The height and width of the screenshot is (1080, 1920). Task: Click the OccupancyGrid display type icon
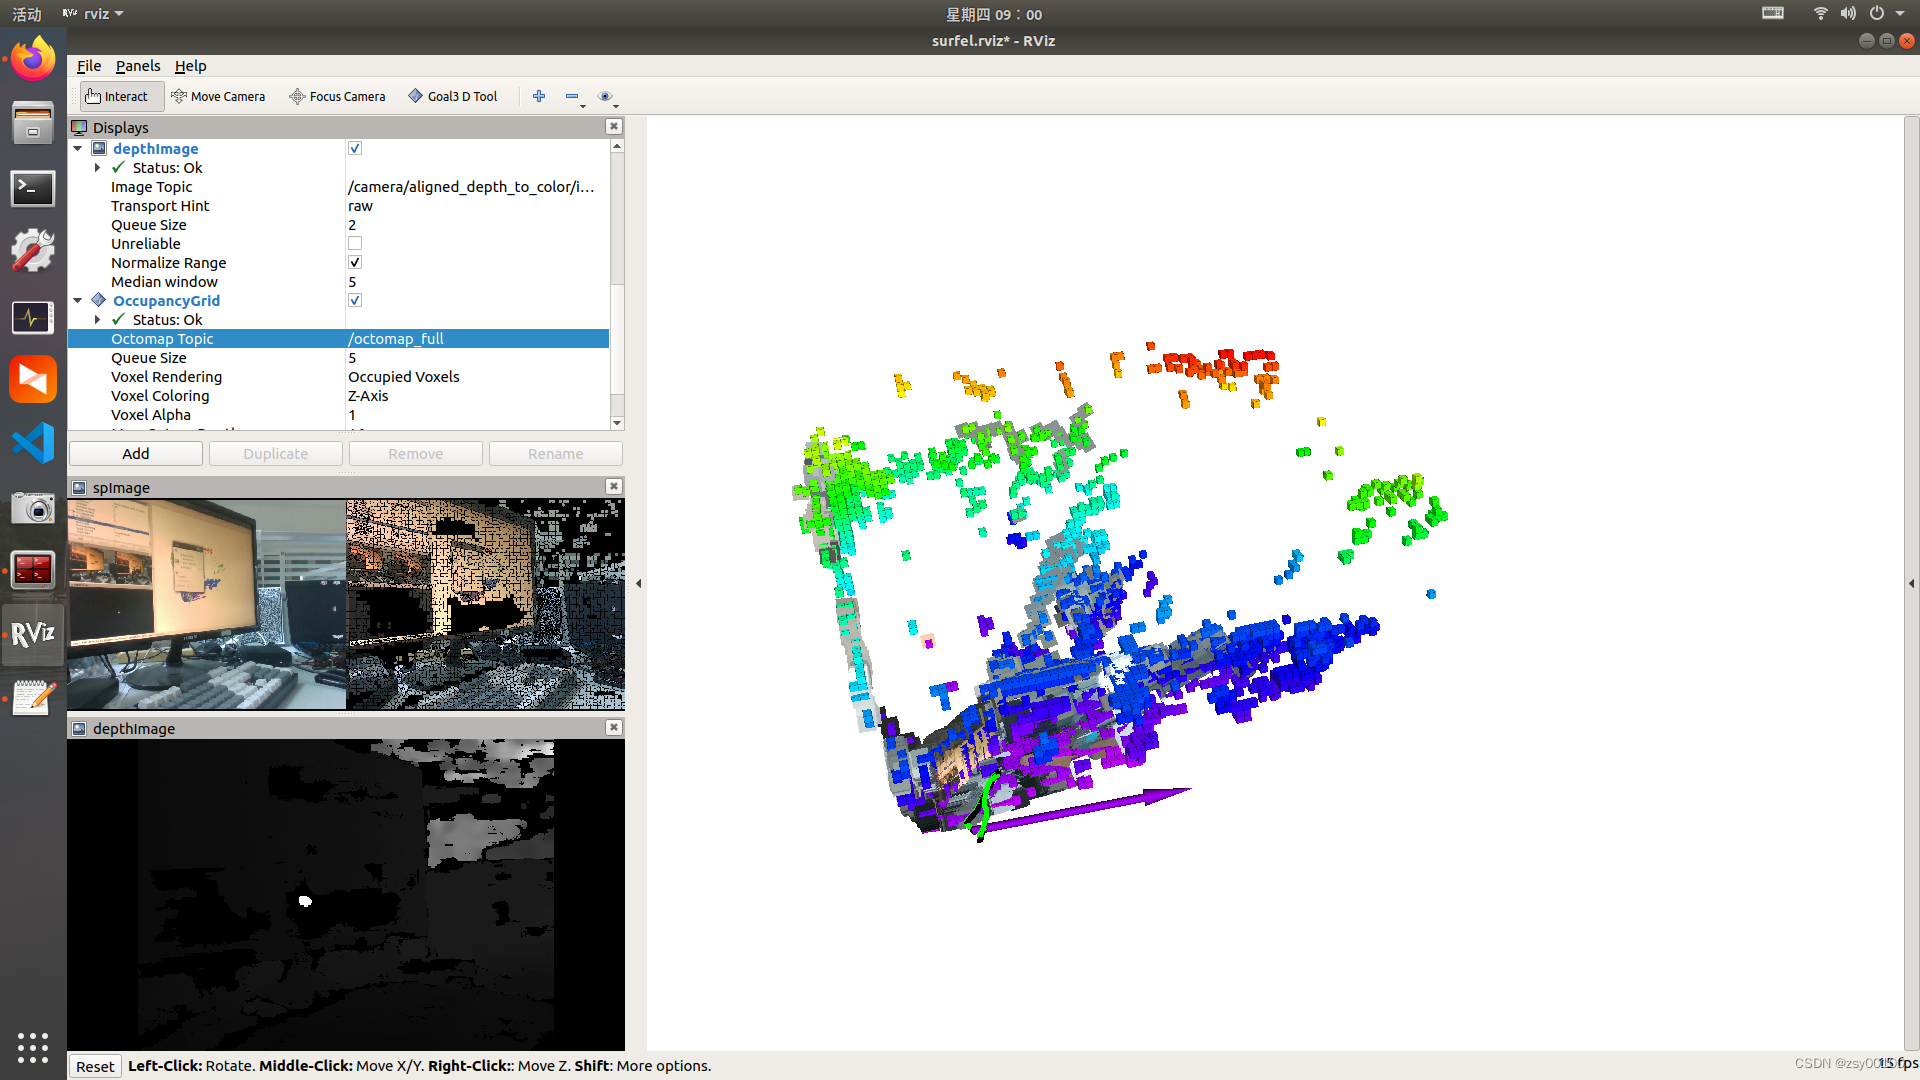coord(99,300)
